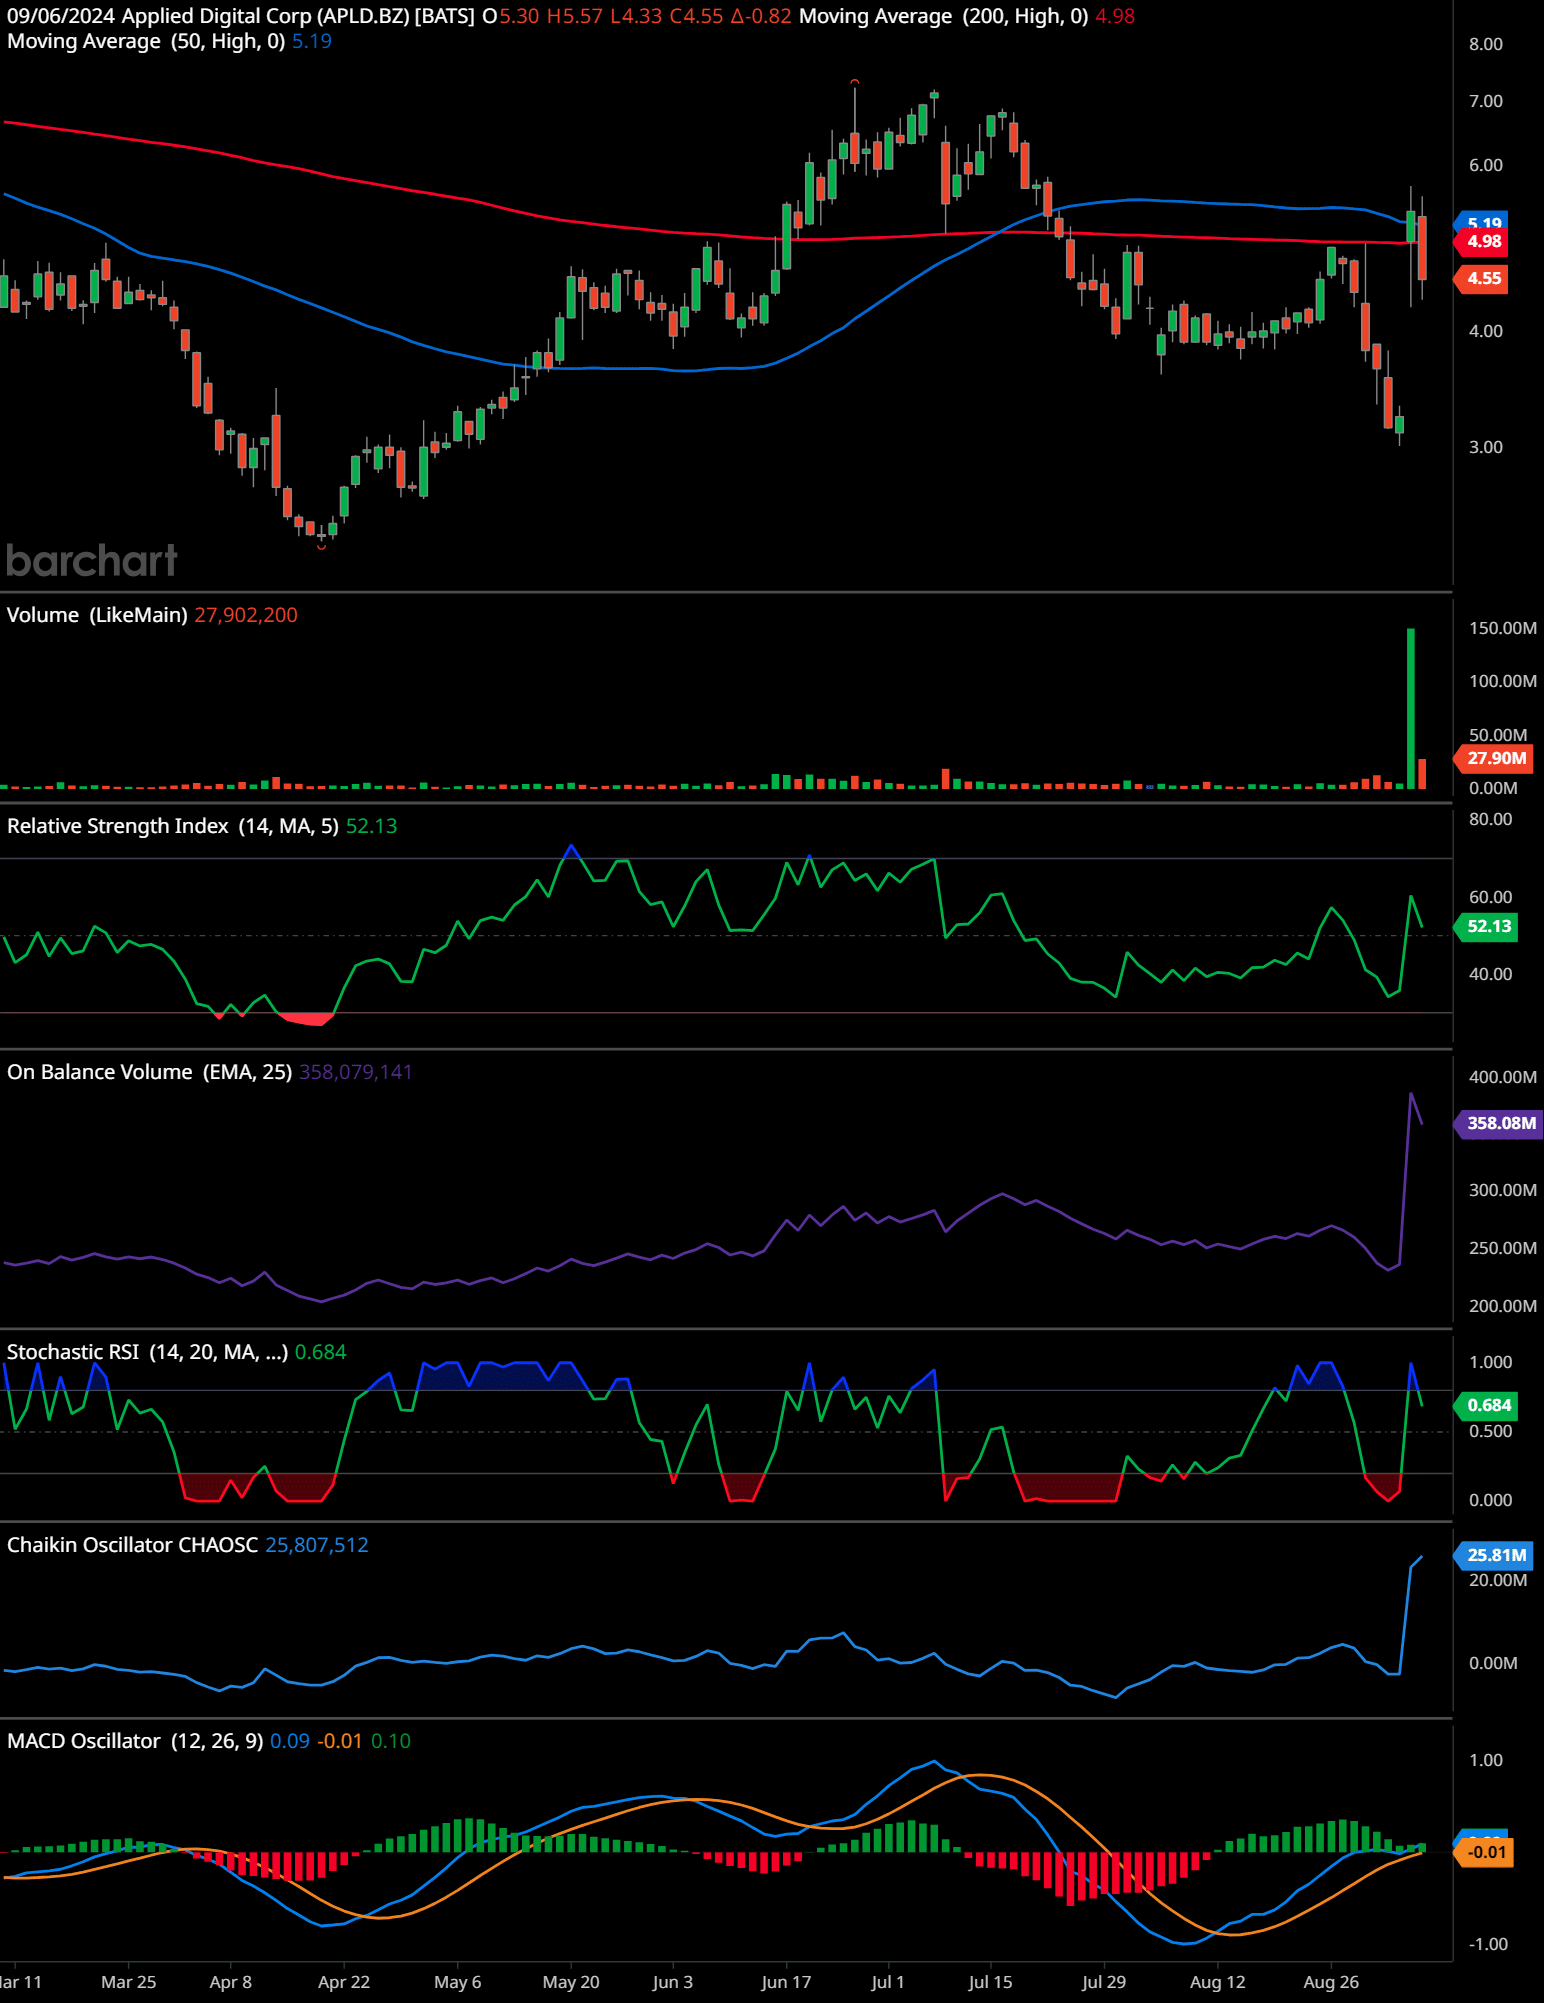Click the Jul 15 date label on time axis
The width and height of the screenshot is (1544, 2003).
click(990, 1982)
